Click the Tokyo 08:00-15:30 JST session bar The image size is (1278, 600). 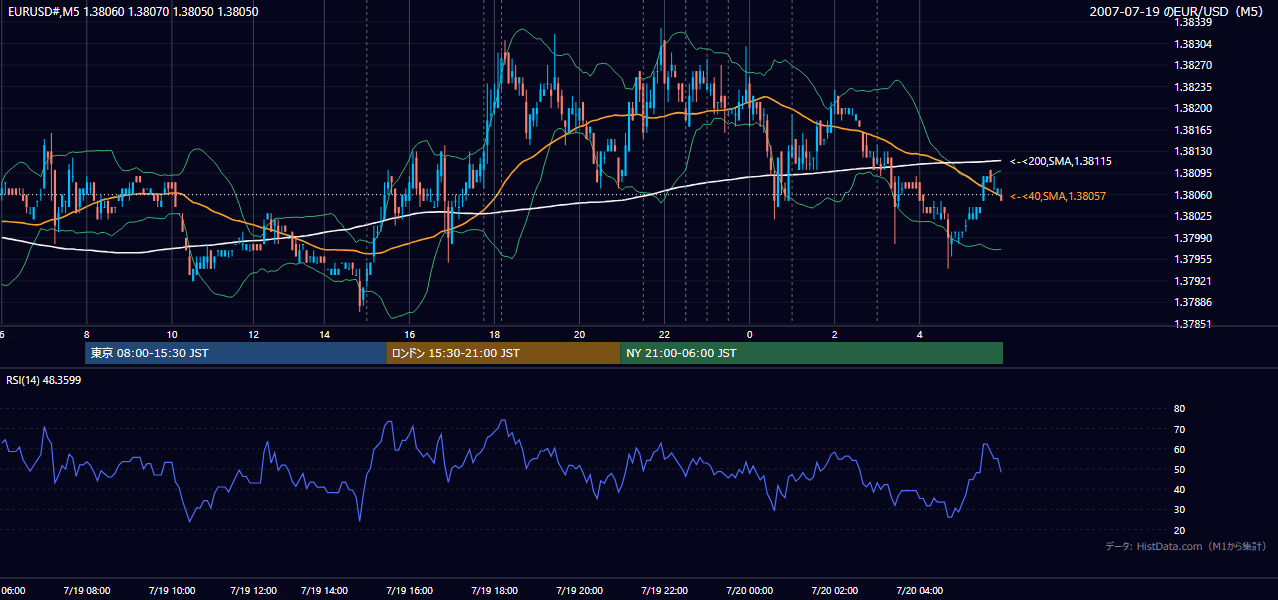point(236,353)
